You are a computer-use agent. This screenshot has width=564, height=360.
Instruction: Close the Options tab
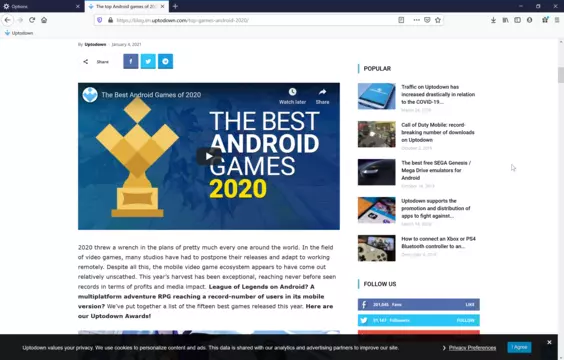click(x=78, y=6)
